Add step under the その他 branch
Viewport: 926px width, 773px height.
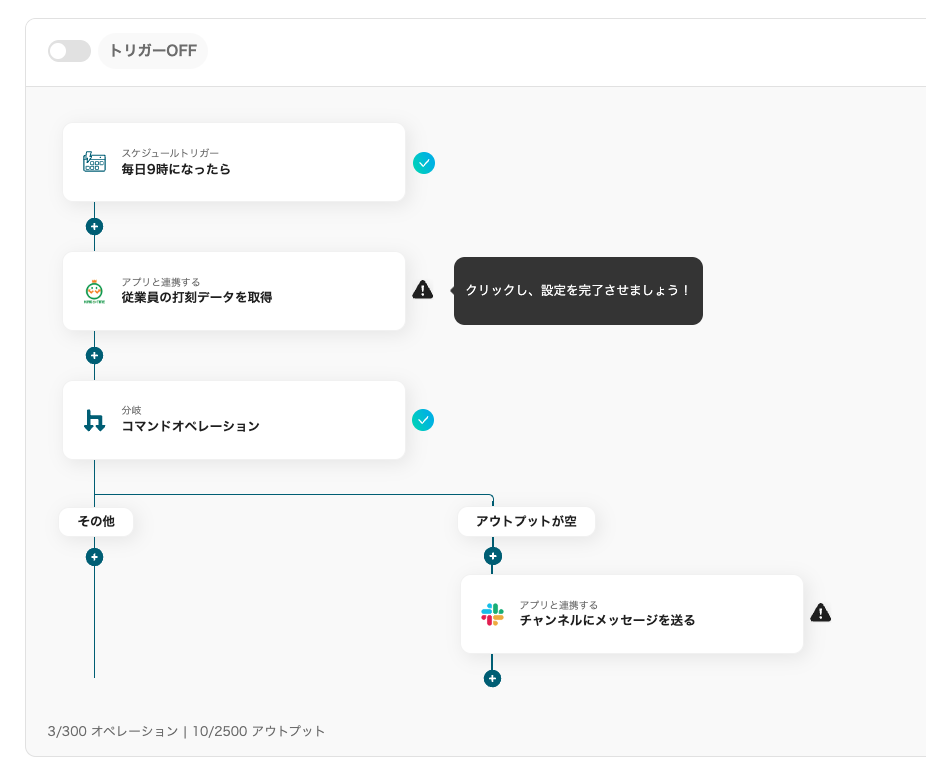(x=94, y=557)
